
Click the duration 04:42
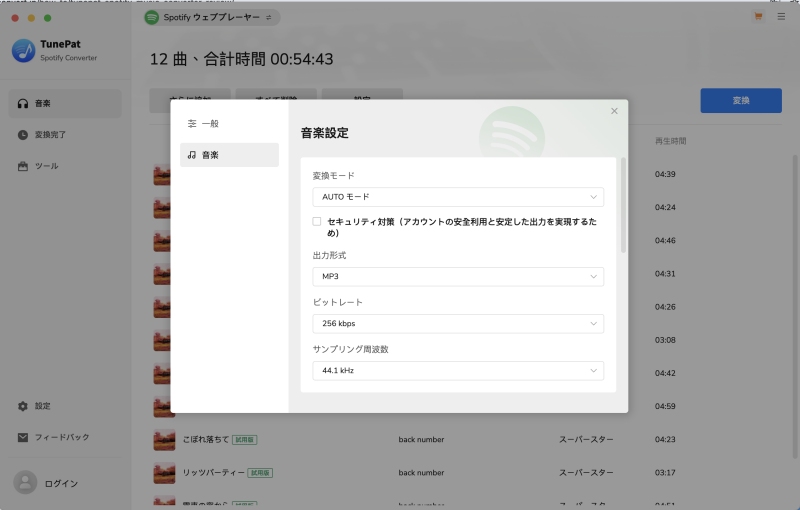665,373
